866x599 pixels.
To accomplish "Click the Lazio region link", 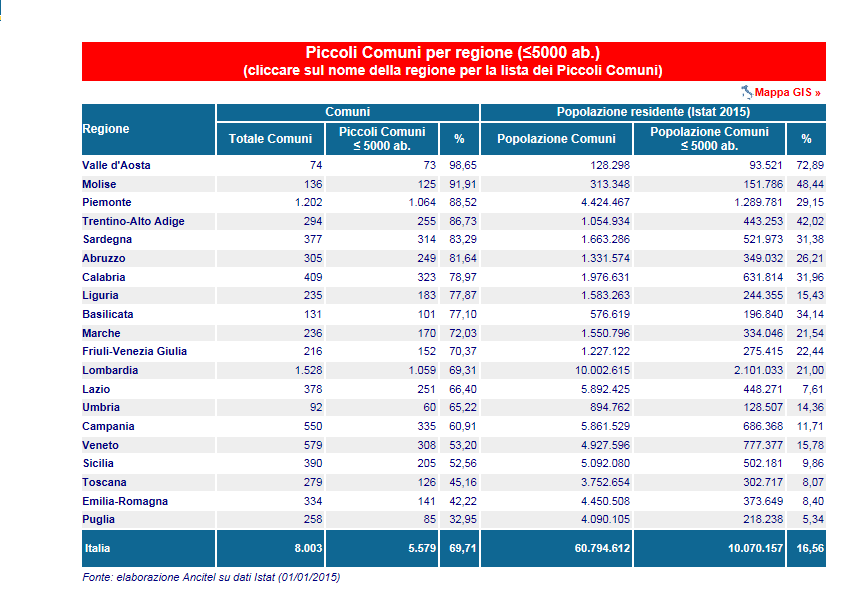I will tap(96, 389).
